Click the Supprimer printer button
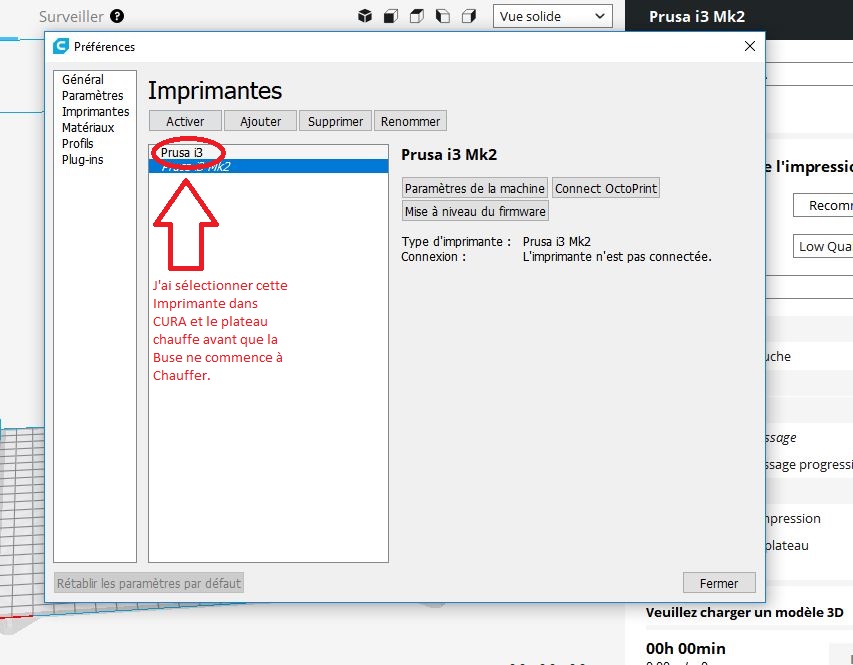The height and width of the screenshot is (665, 853). pyautogui.click(x=335, y=121)
